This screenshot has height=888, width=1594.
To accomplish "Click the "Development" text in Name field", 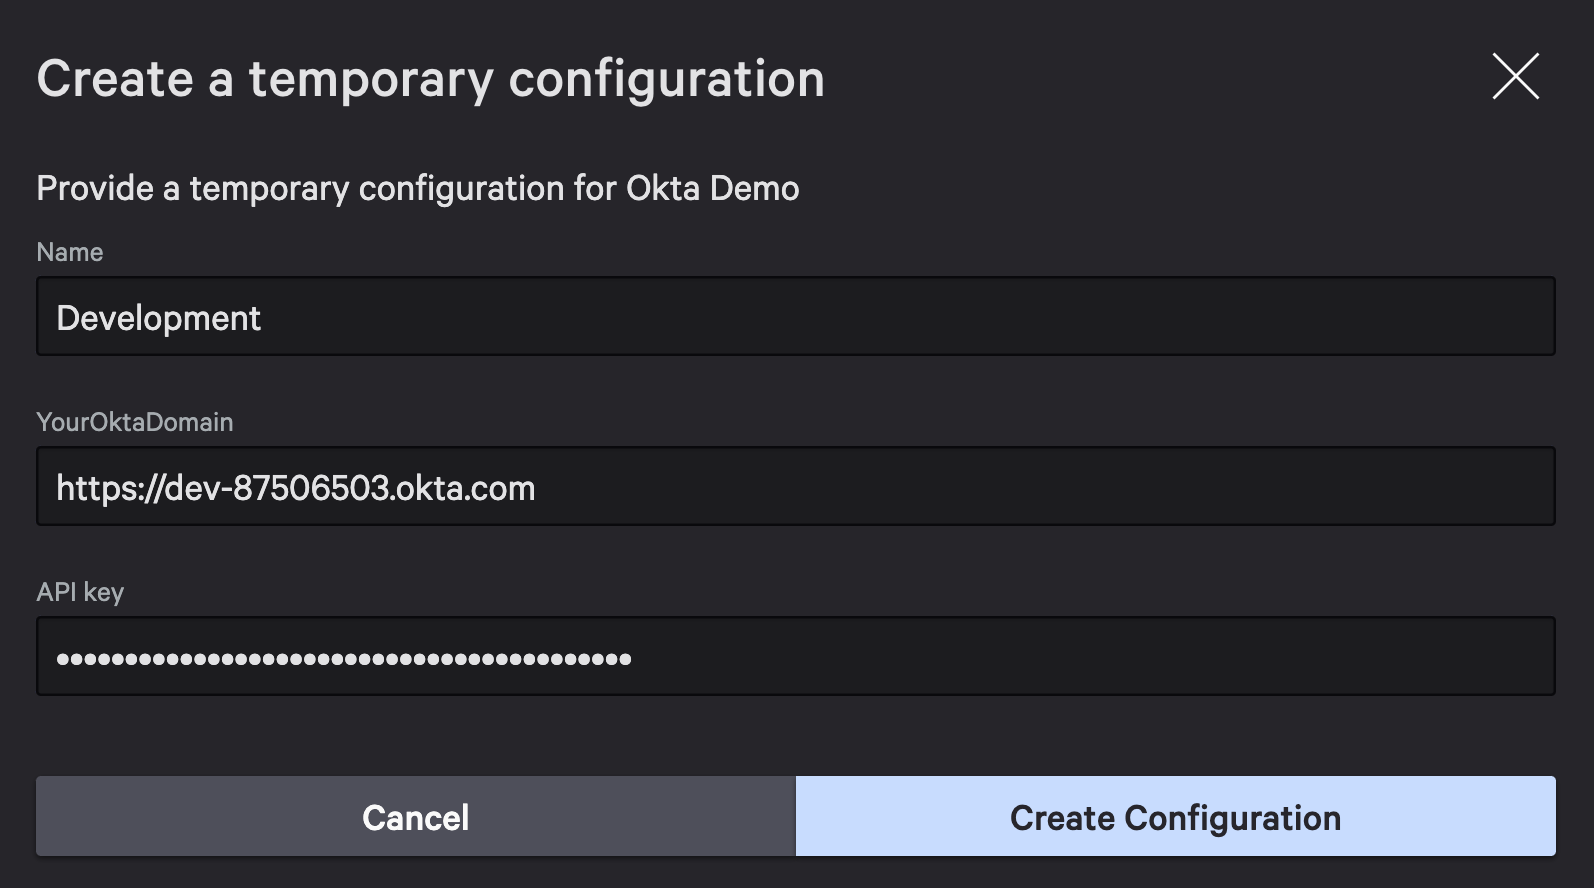I will click(x=158, y=318).
